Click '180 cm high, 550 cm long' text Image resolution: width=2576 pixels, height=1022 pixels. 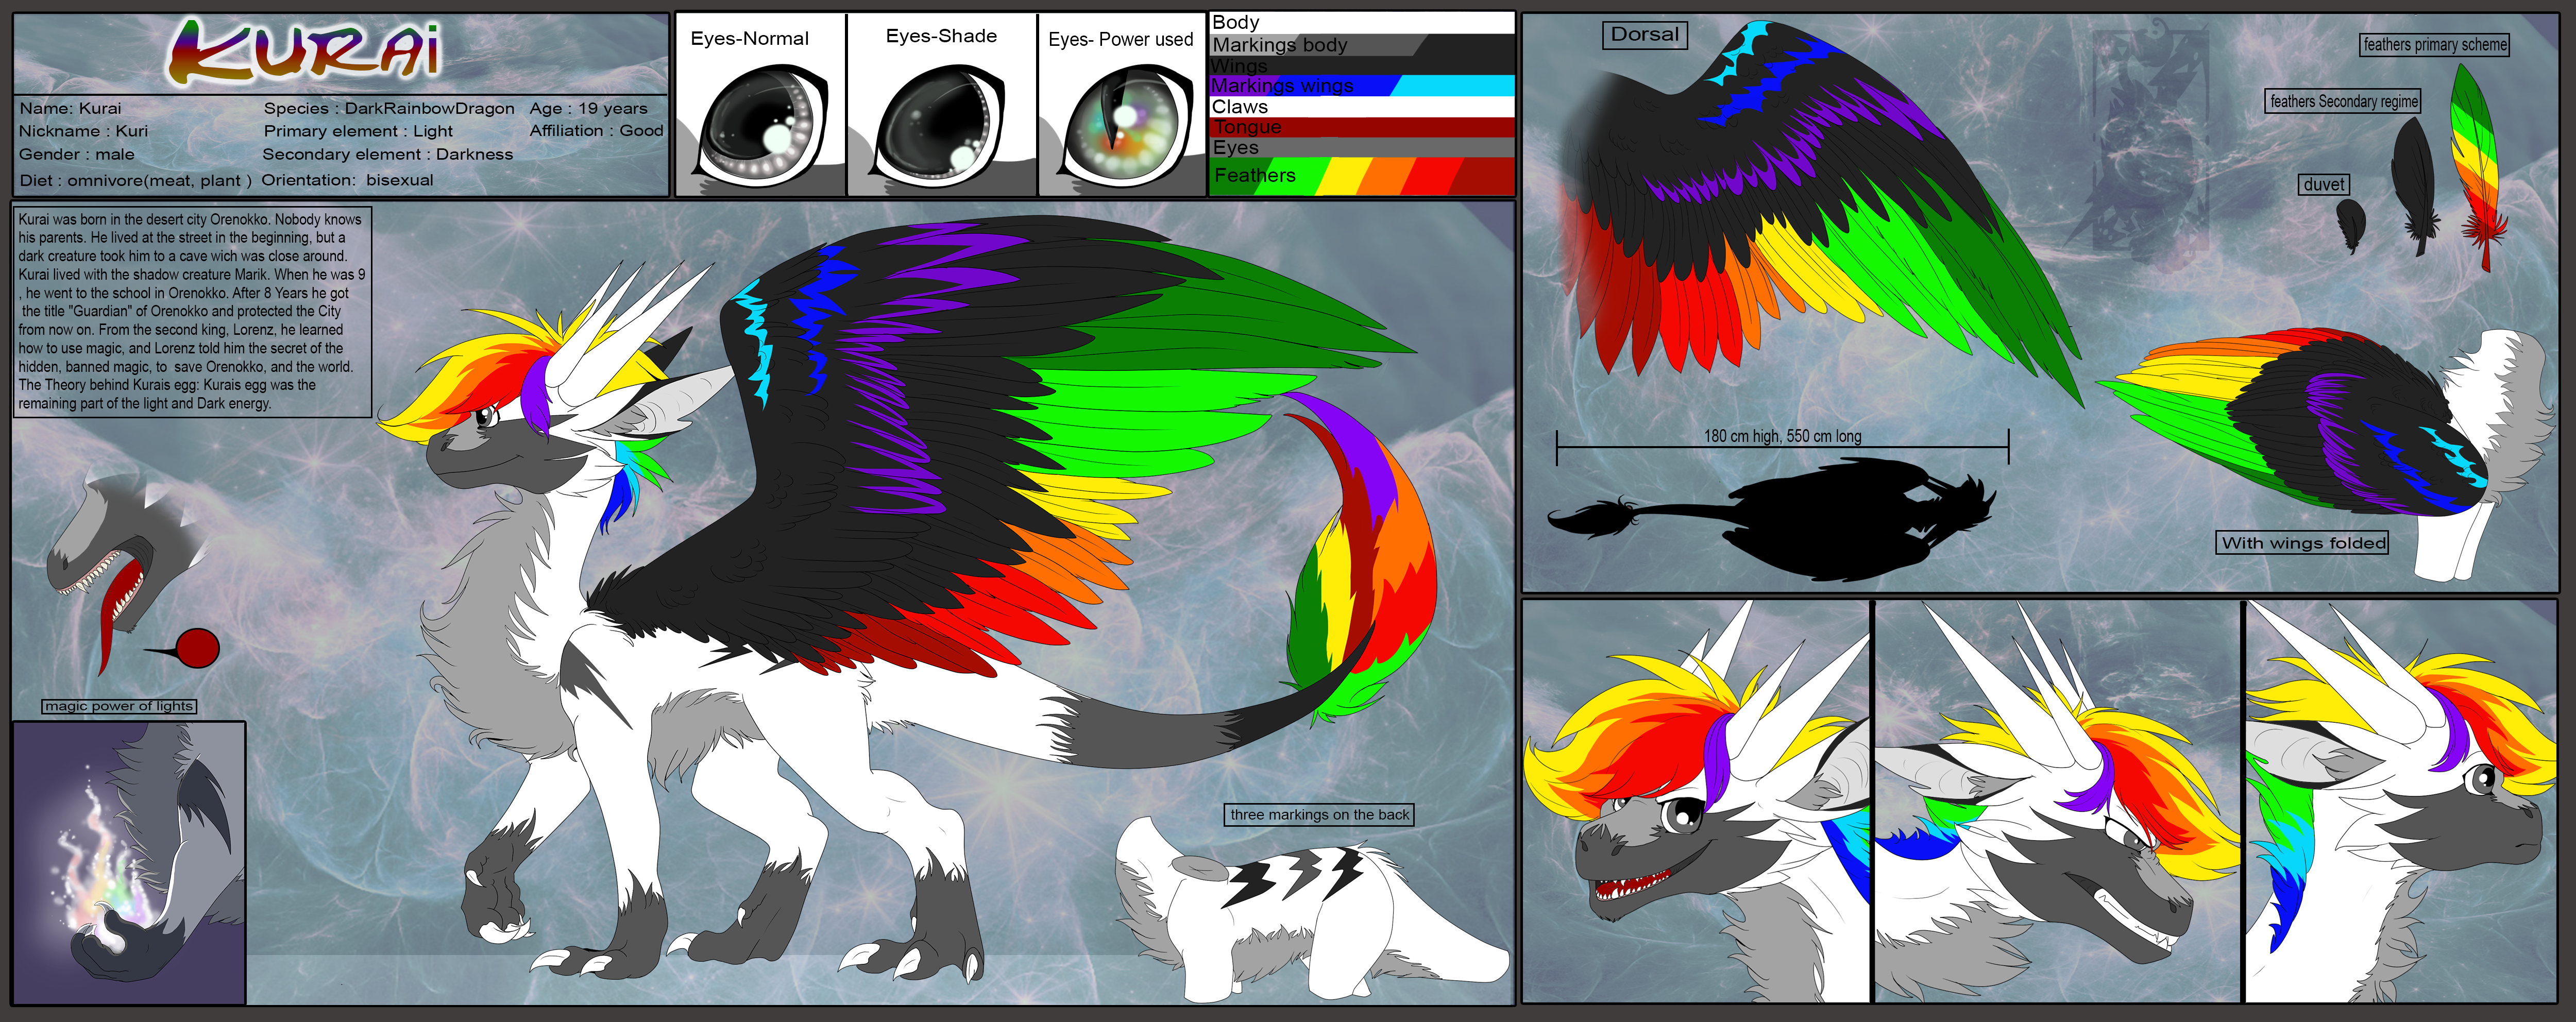point(1782,437)
